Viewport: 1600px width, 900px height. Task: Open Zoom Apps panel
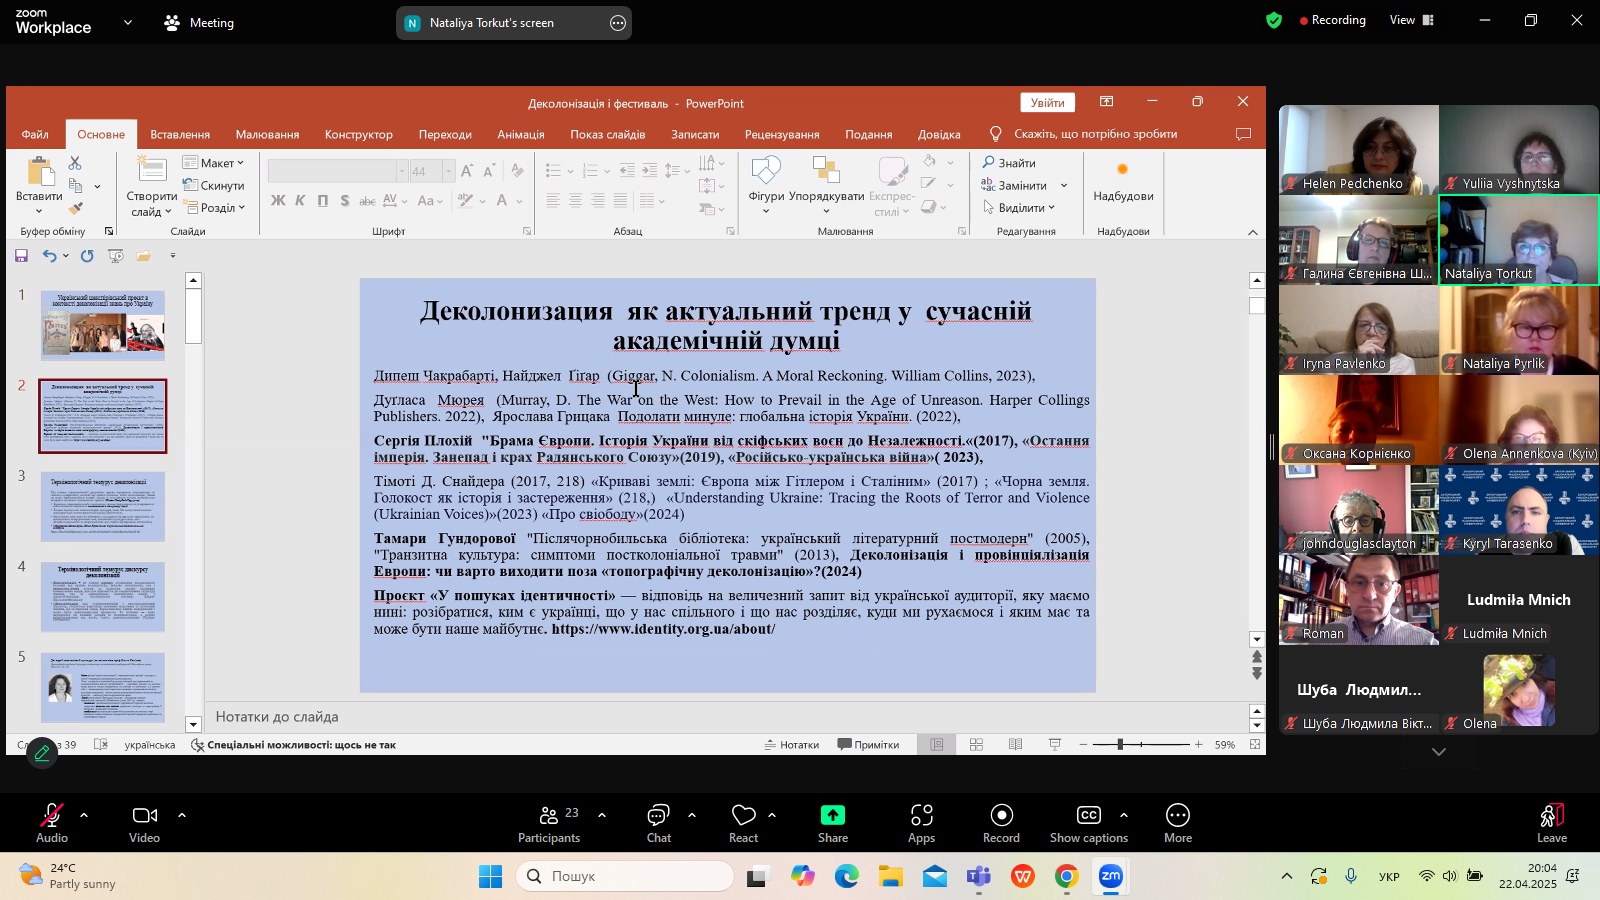[x=921, y=816]
